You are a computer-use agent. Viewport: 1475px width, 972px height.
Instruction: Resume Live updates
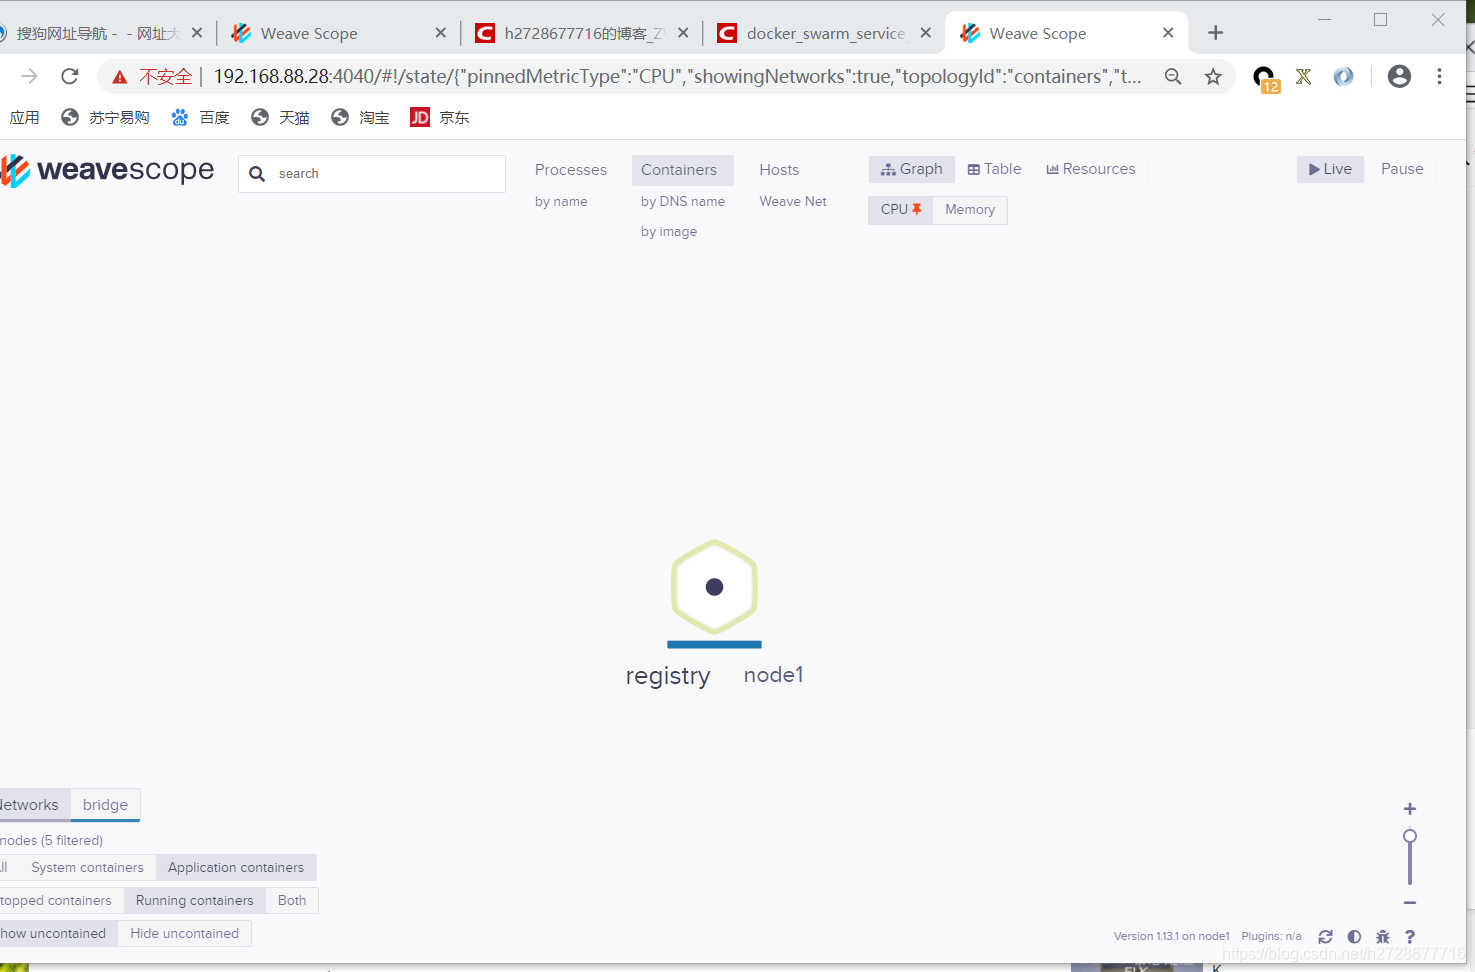(x=1331, y=169)
